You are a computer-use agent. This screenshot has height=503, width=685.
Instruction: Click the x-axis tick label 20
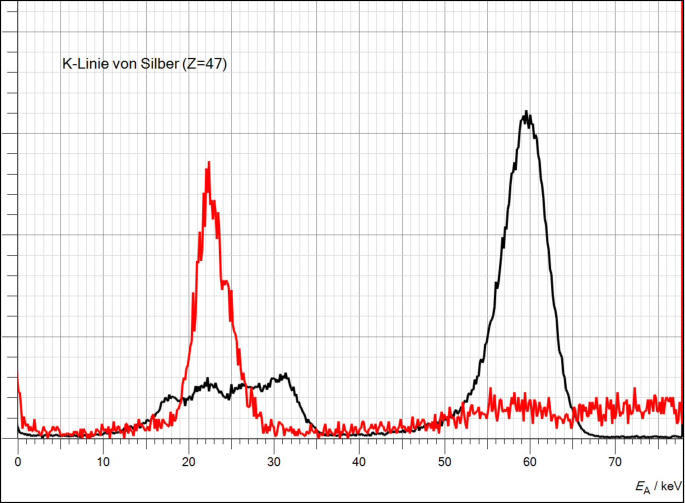(189, 462)
